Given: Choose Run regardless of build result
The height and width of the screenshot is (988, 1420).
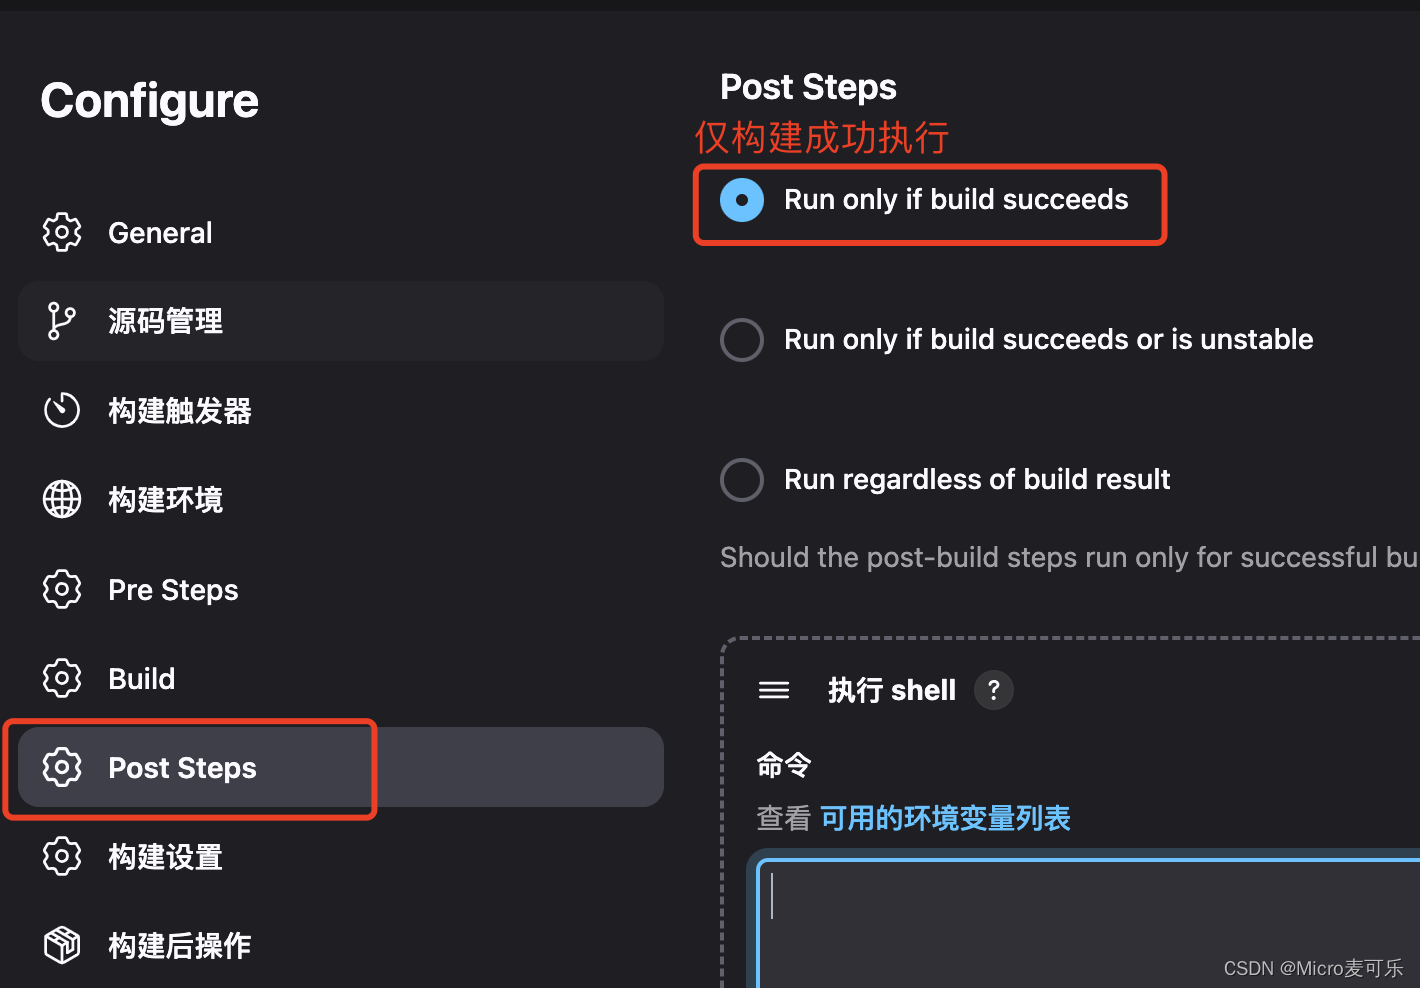Looking at the screenshot, I should 742,480.
